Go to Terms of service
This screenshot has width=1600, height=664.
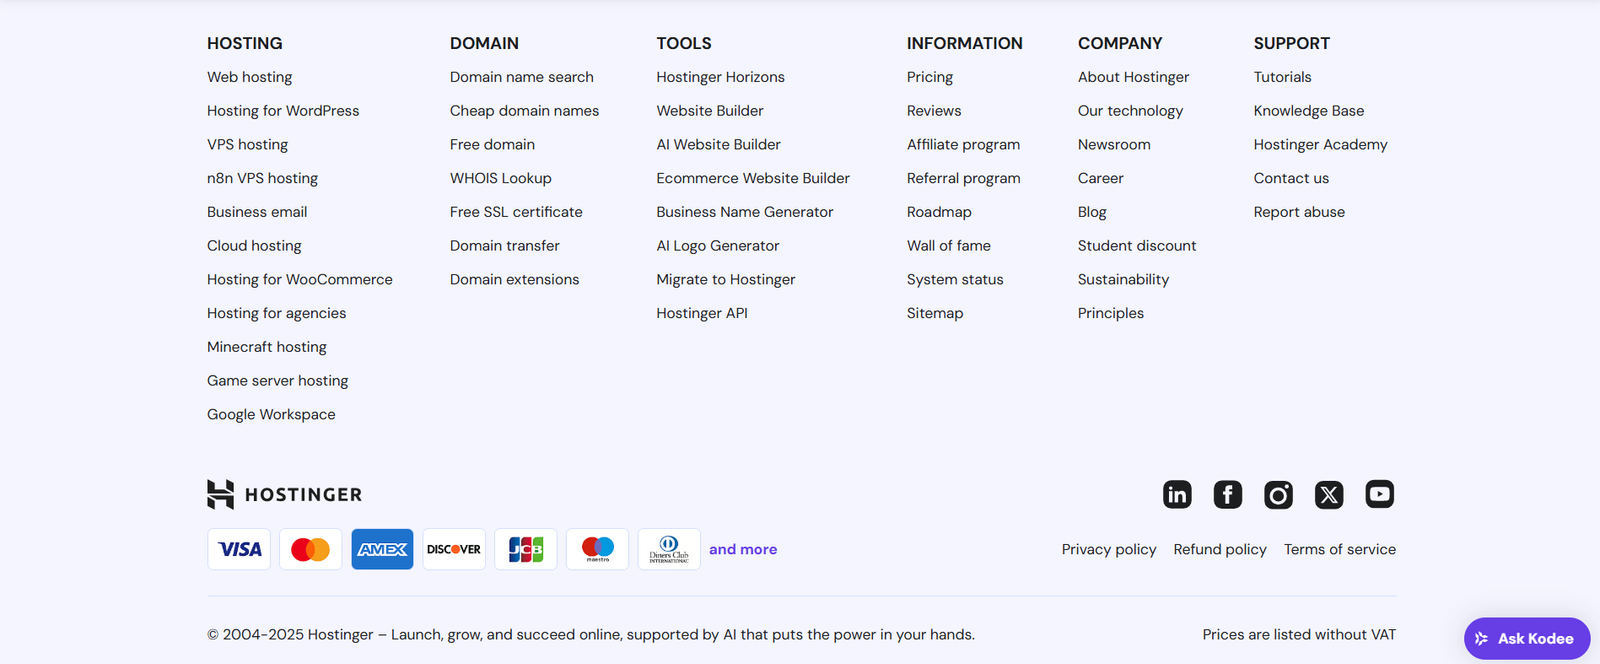point(1340,549)
